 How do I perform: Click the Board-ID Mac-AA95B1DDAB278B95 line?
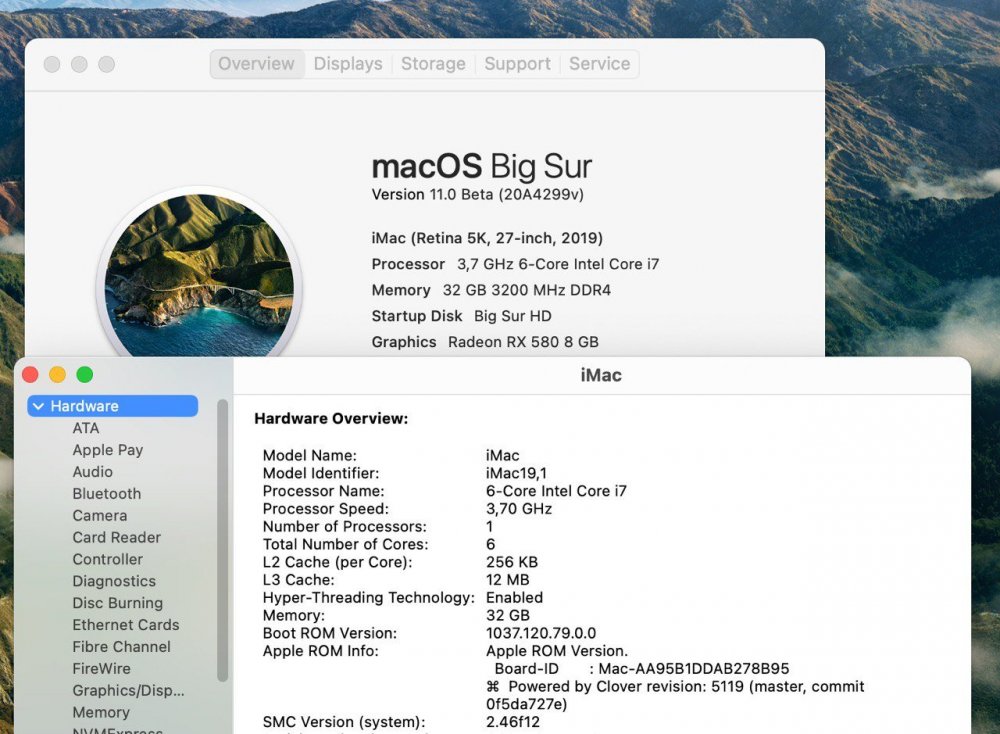coord(642,669)
